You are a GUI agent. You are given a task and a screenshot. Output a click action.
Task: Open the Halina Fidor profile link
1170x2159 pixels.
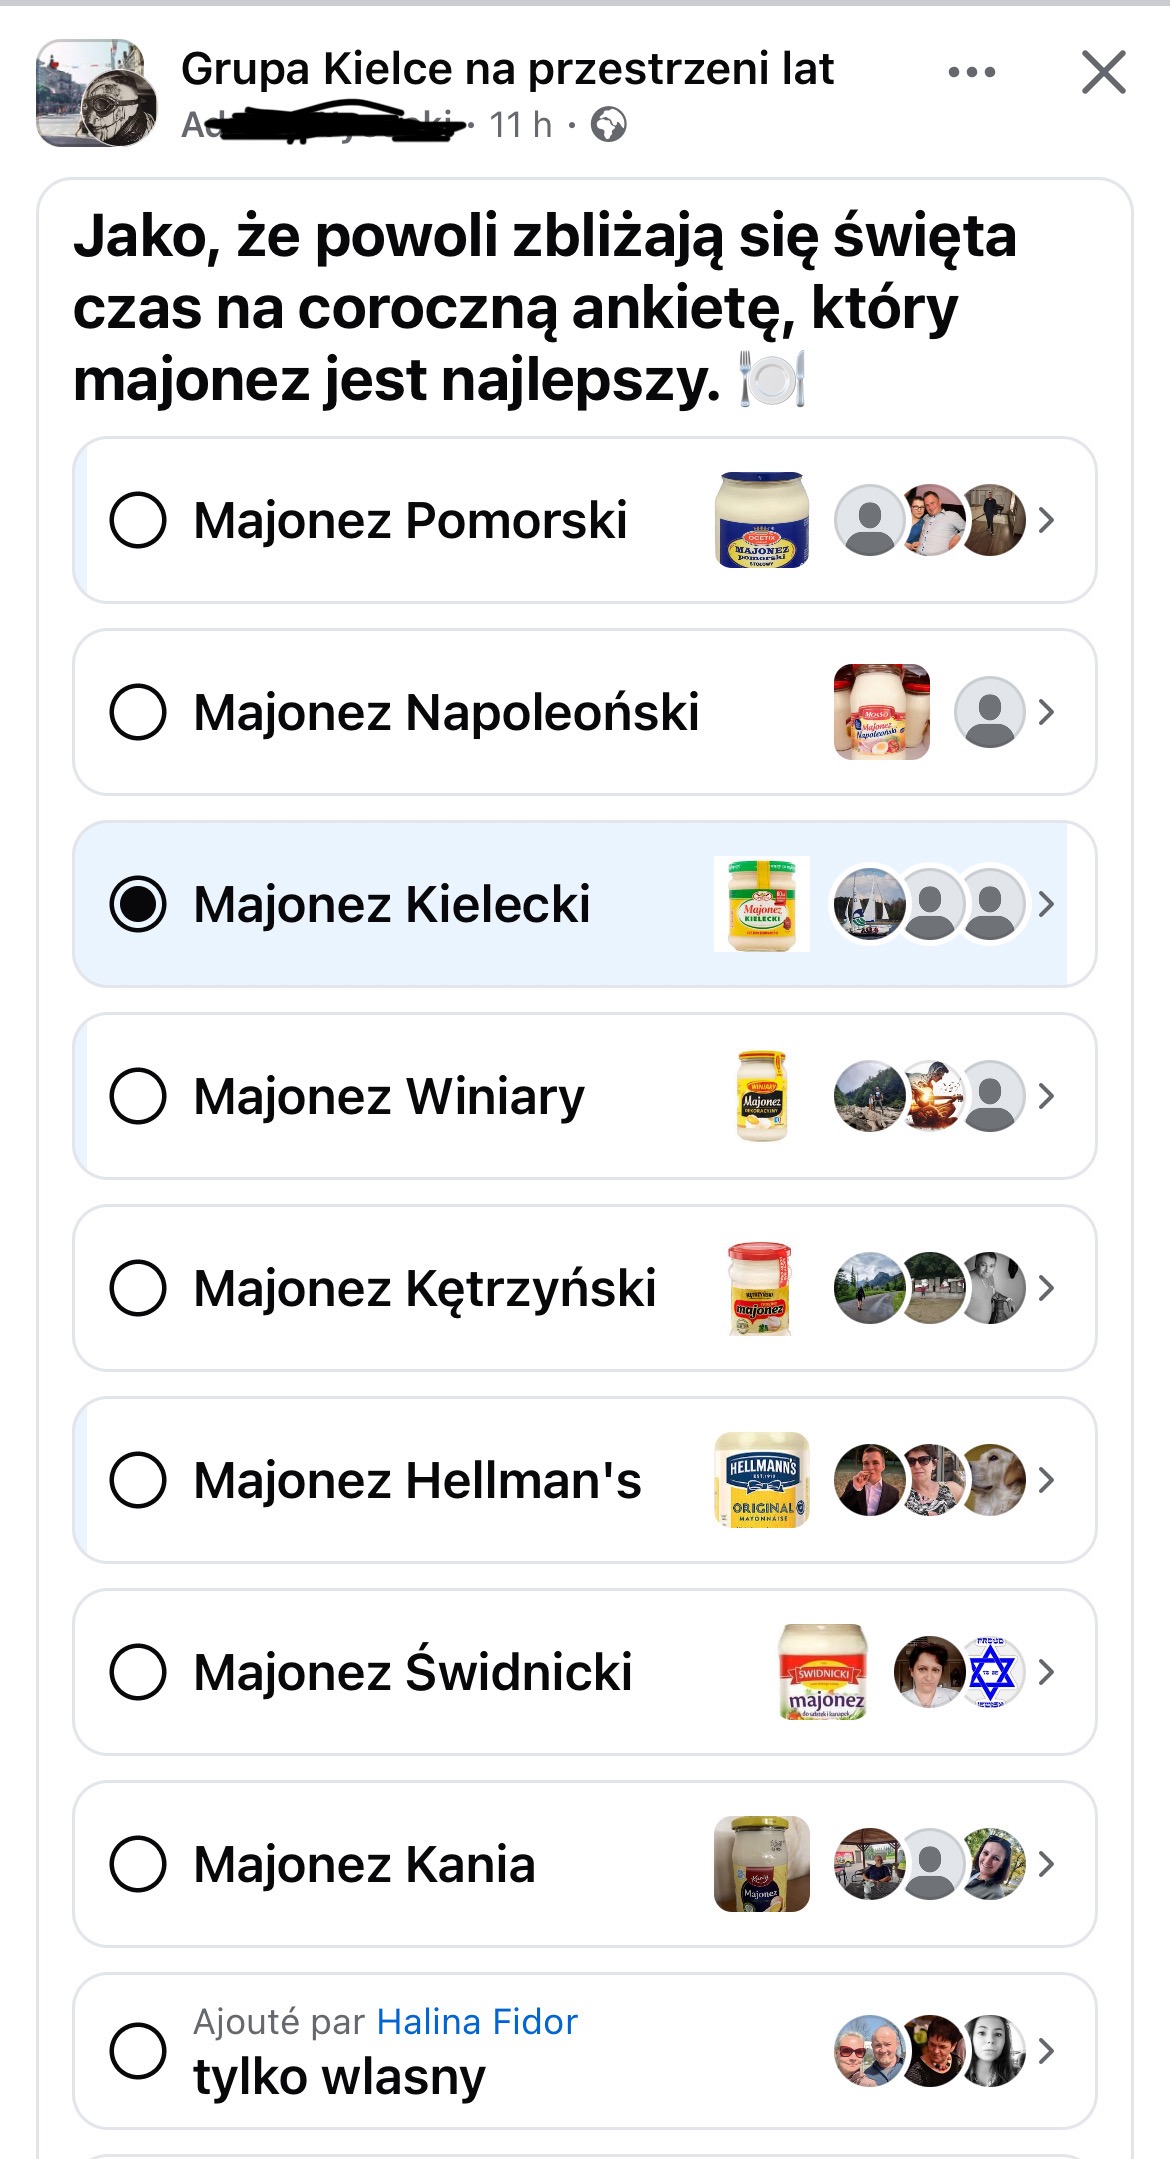(477, 2022)
